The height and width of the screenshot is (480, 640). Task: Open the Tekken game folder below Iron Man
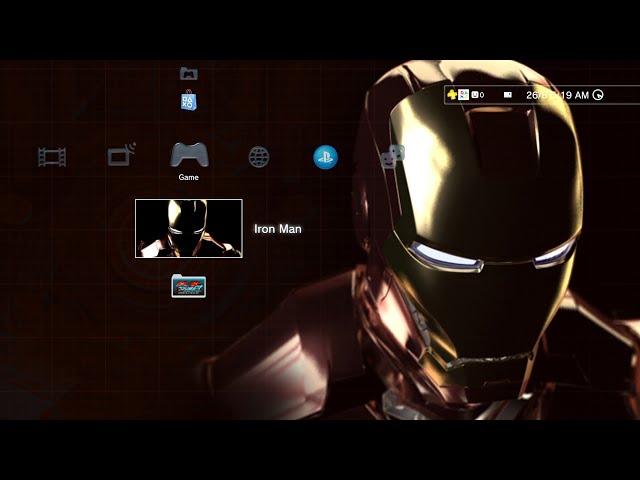(x=189, y=286)
